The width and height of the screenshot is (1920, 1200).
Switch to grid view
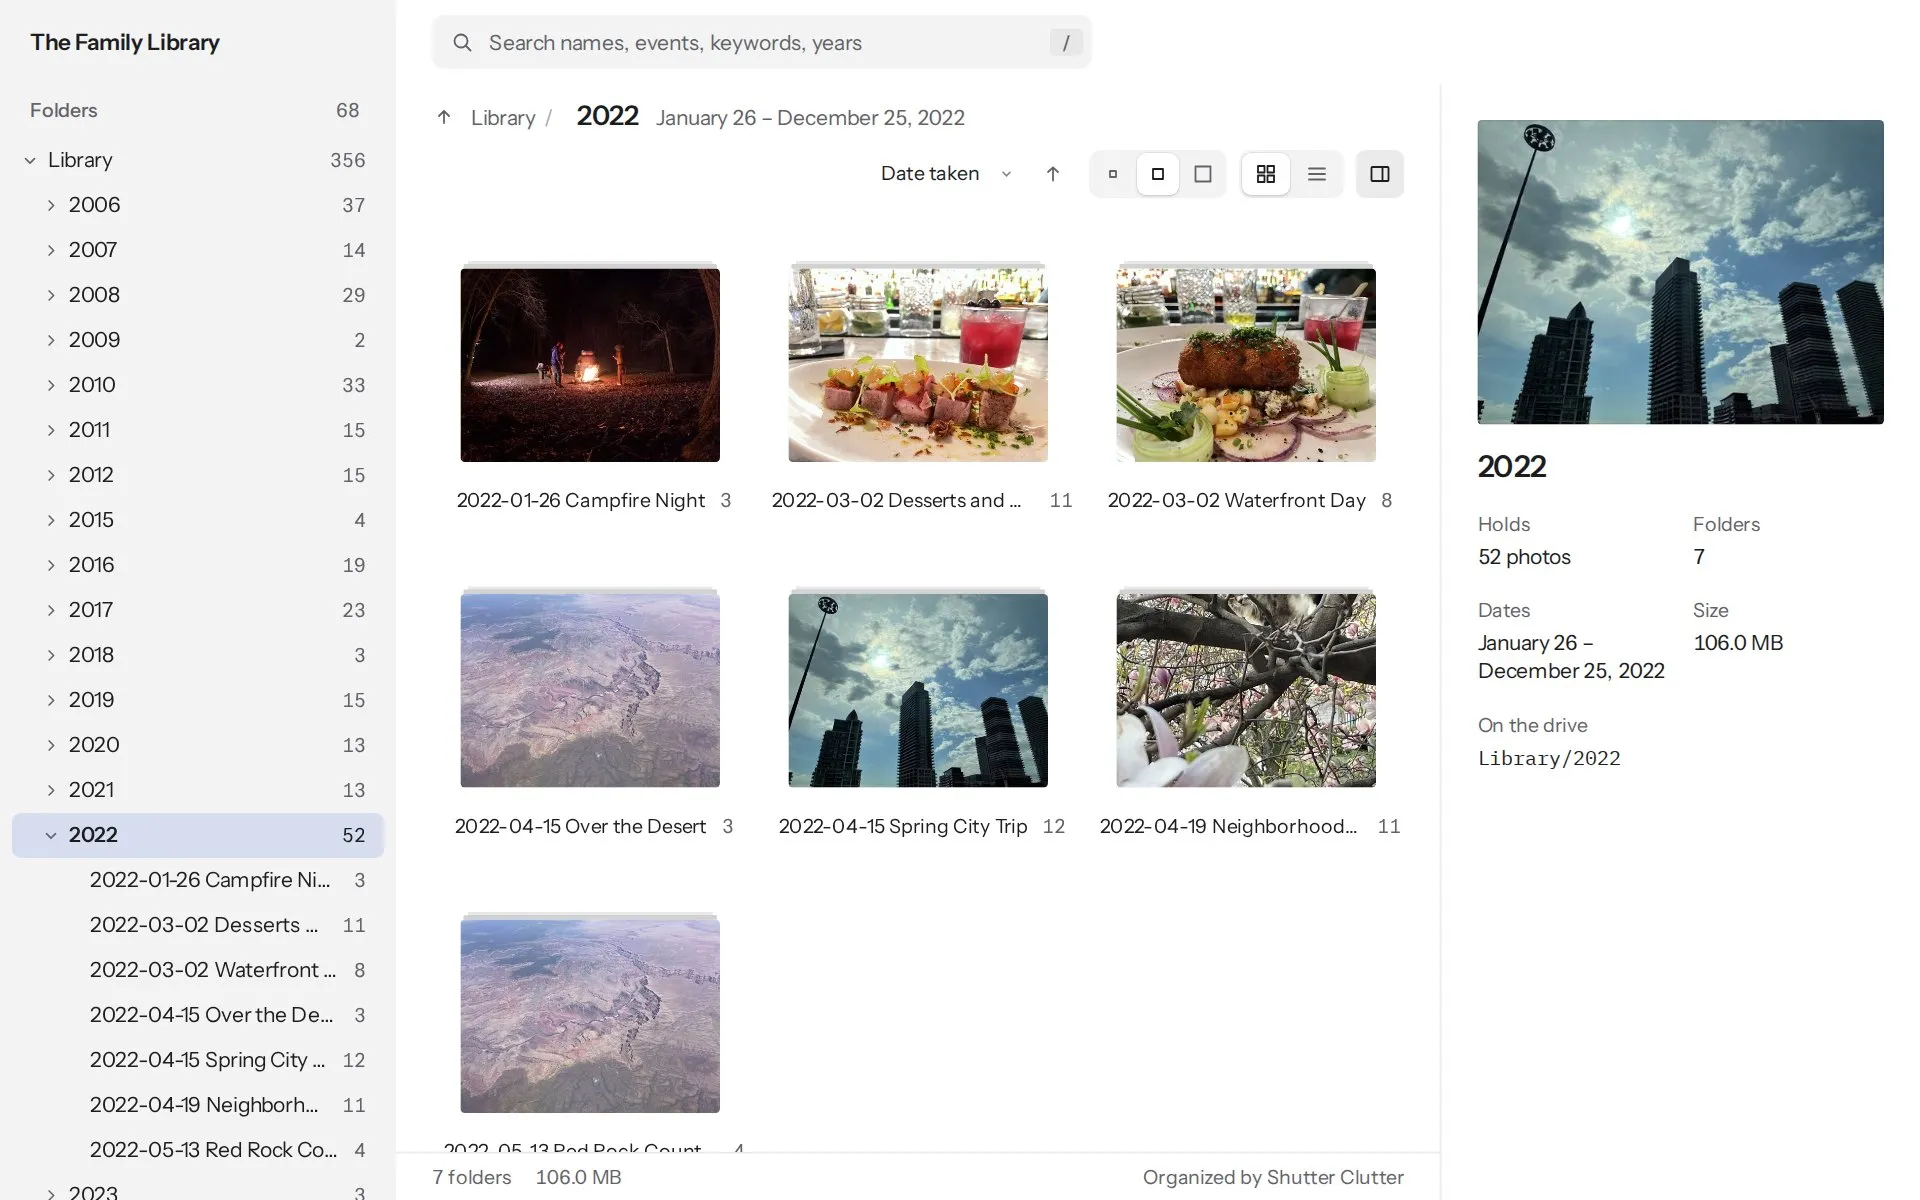1266,174
